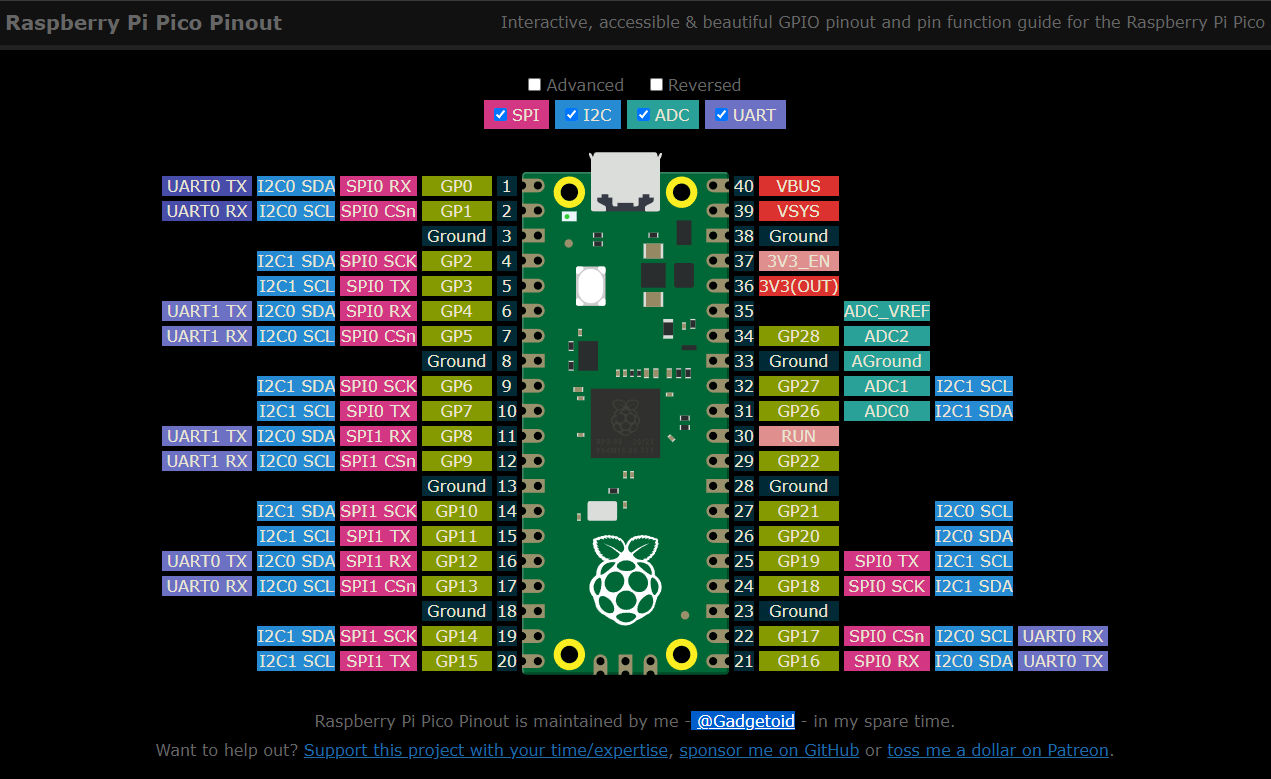Open the @Gadgetoid profile link
The height and width of the screenshot is (779, 1271).
745,721
